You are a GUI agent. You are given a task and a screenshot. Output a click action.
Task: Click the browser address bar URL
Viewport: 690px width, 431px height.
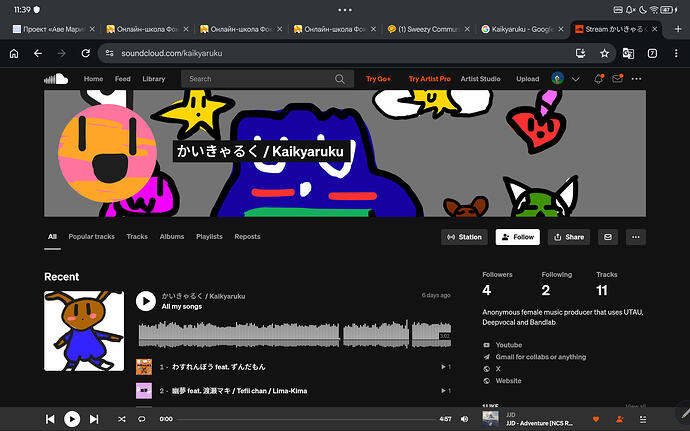click(172, 53)
